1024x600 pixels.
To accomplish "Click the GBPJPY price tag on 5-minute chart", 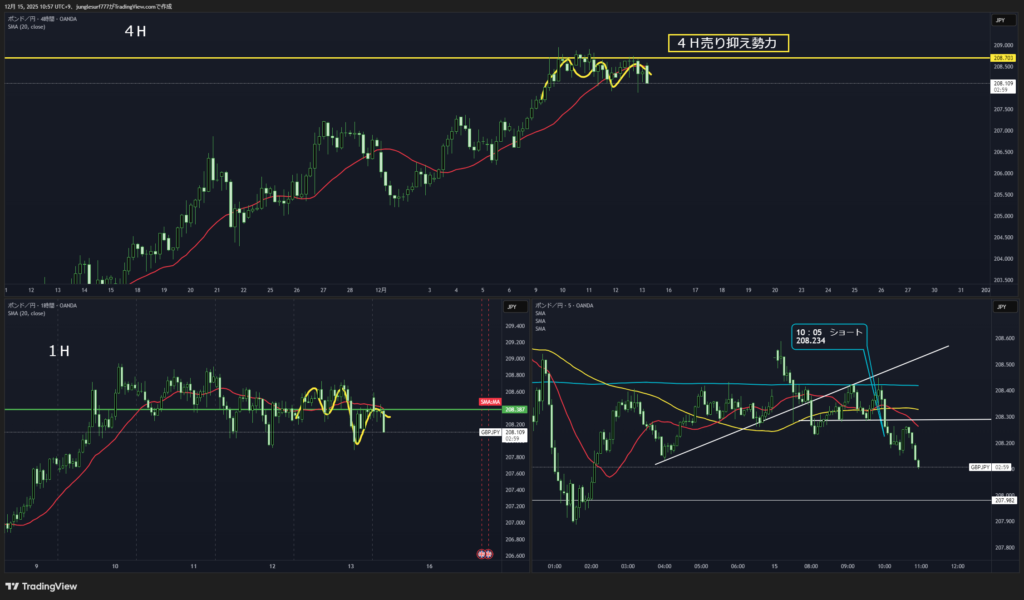I will pyautogui.click(x=981, y=467).
